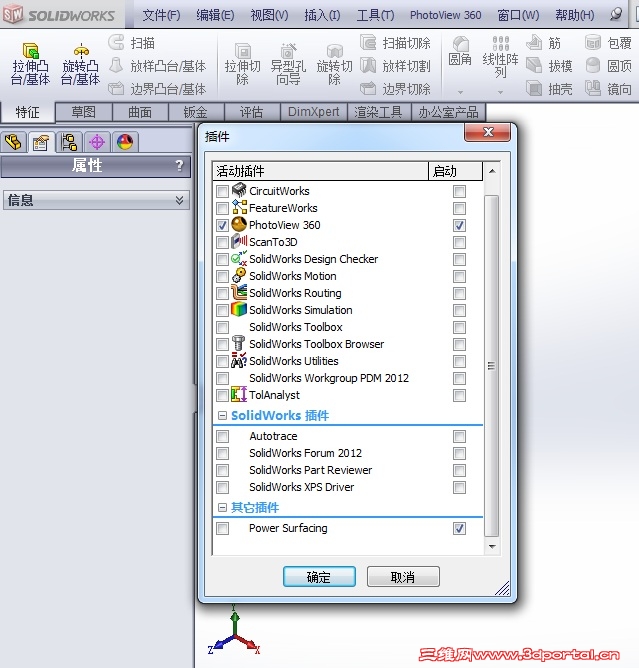Open the DimXpertManager tab icon

coord(97,142)
